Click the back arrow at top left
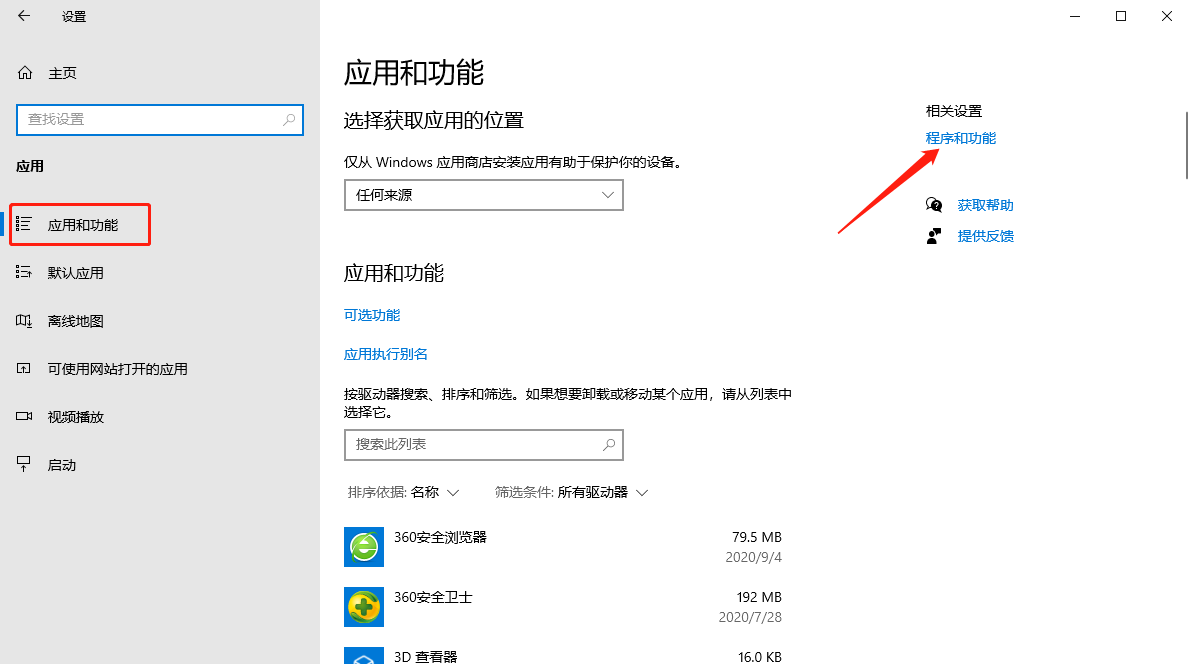1190x664 pixels. 23,16
